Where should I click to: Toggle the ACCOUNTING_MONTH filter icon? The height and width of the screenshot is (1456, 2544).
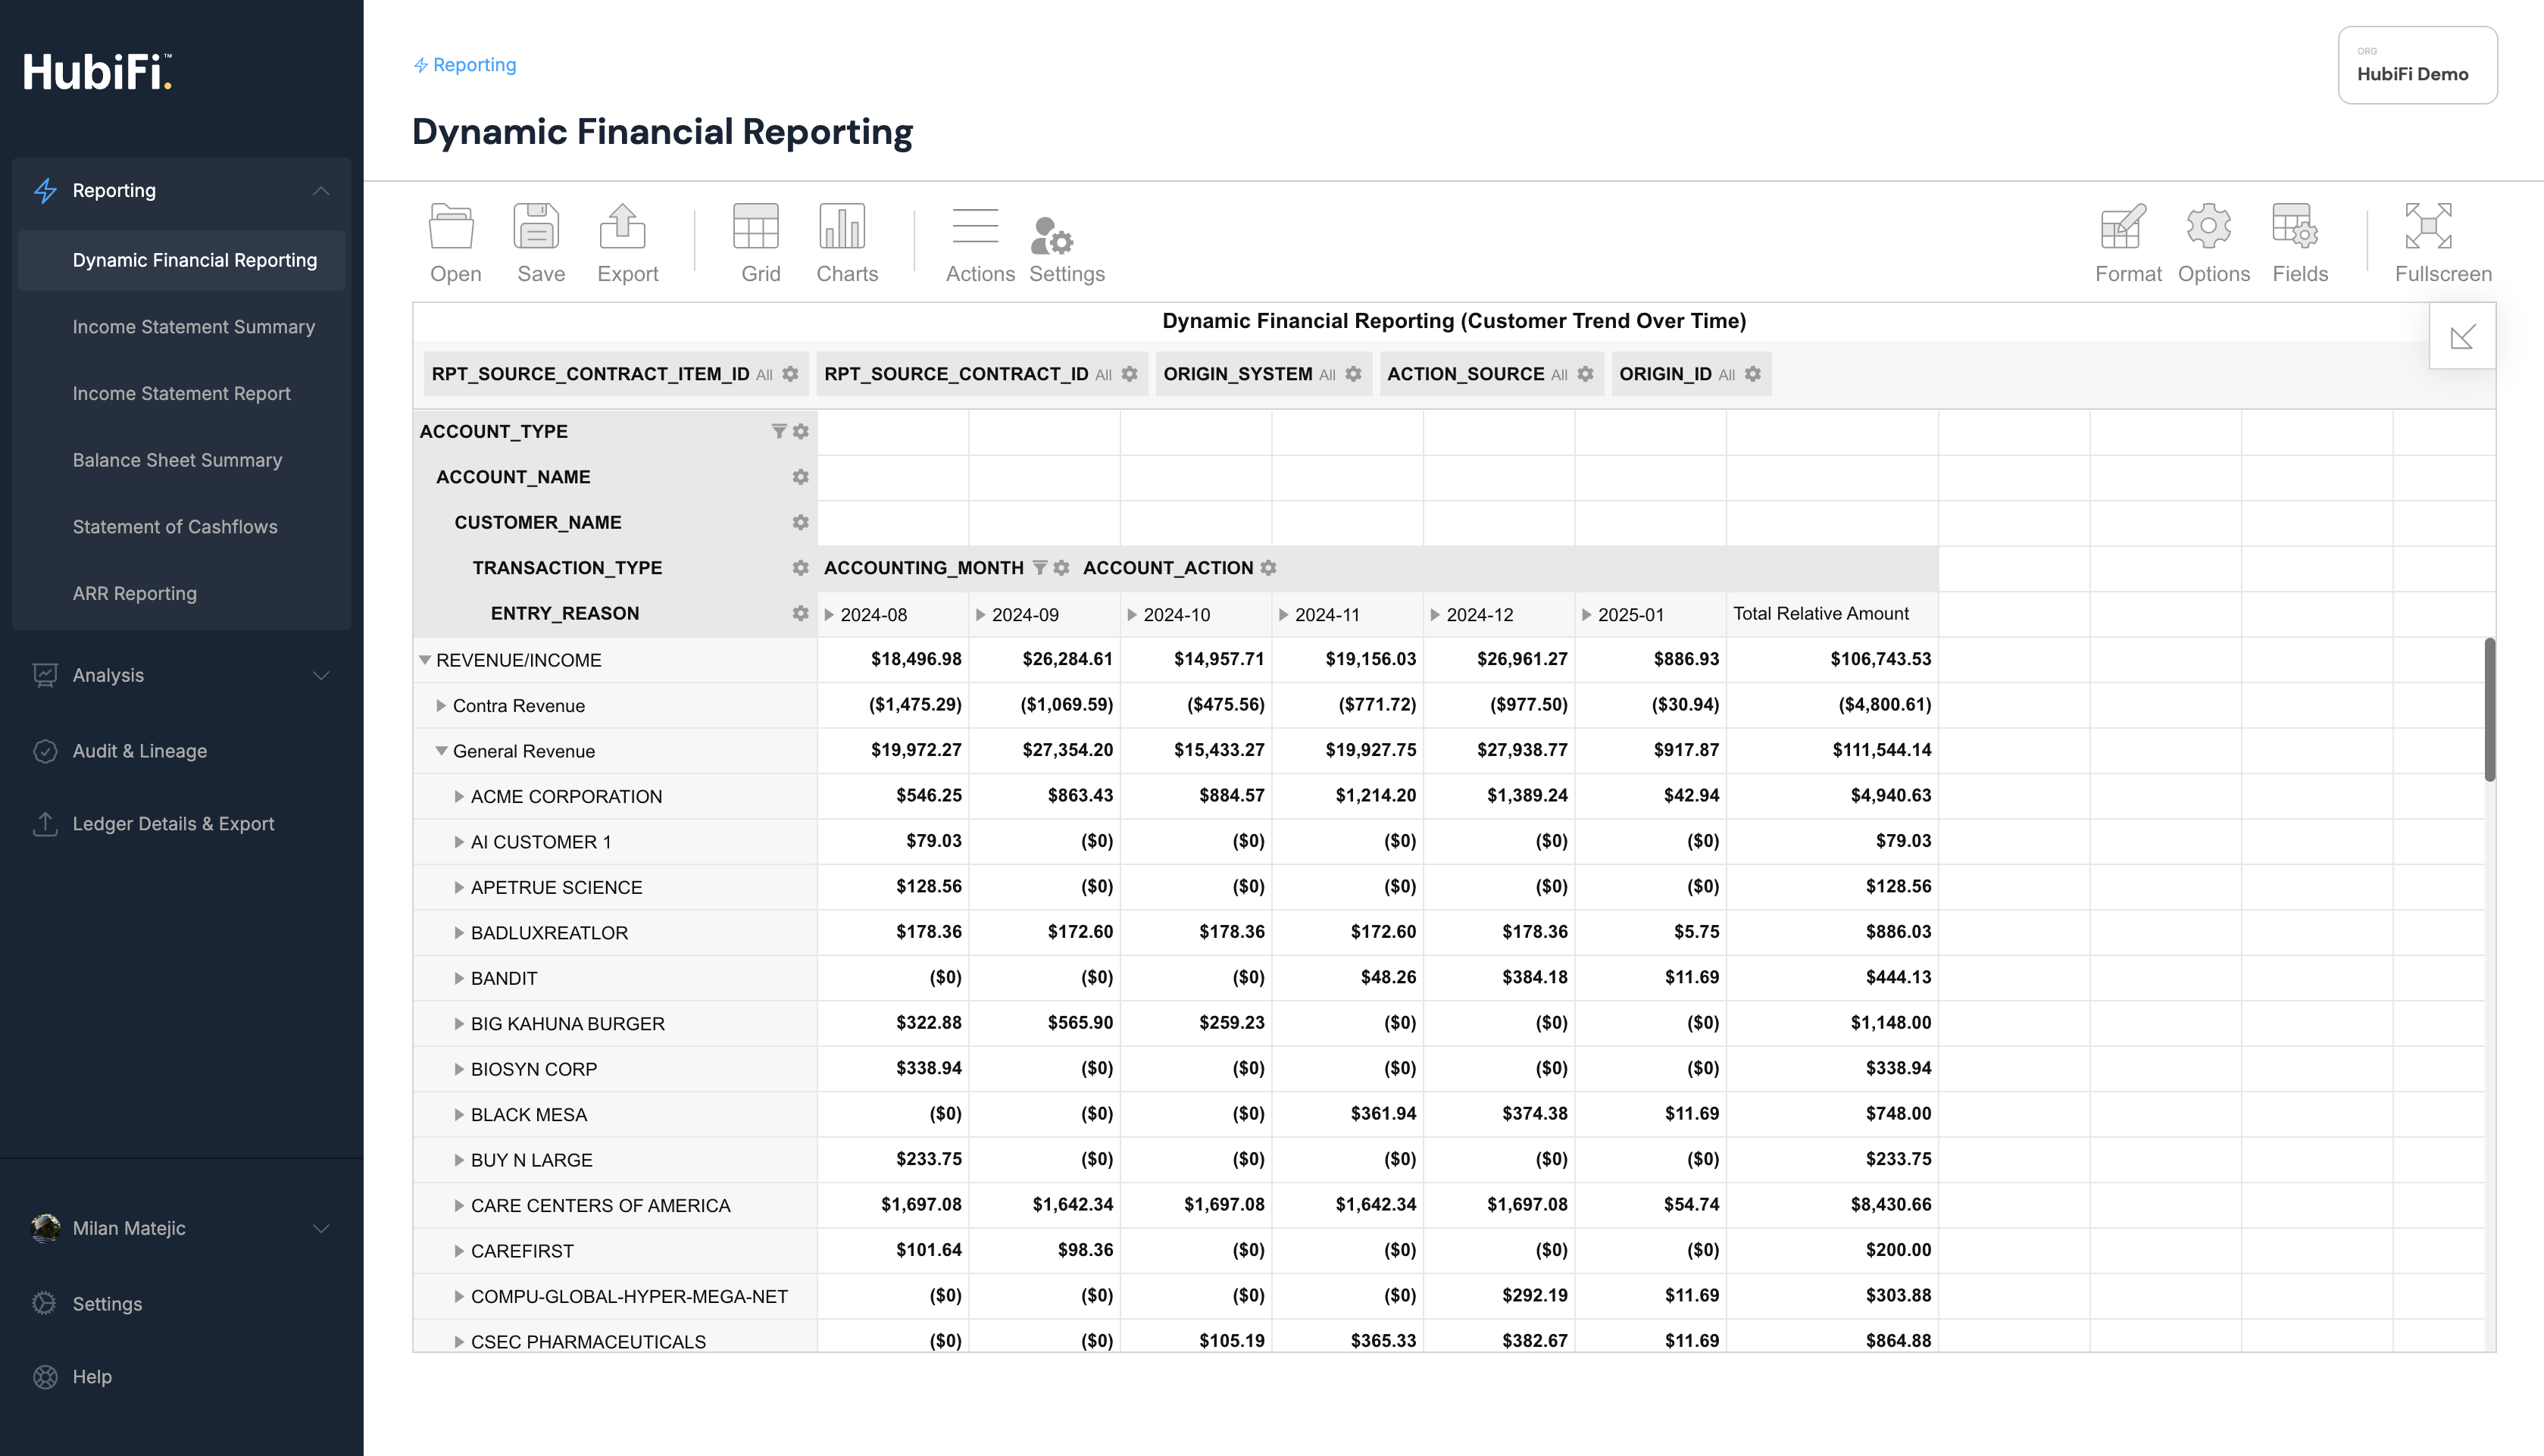1039,568
